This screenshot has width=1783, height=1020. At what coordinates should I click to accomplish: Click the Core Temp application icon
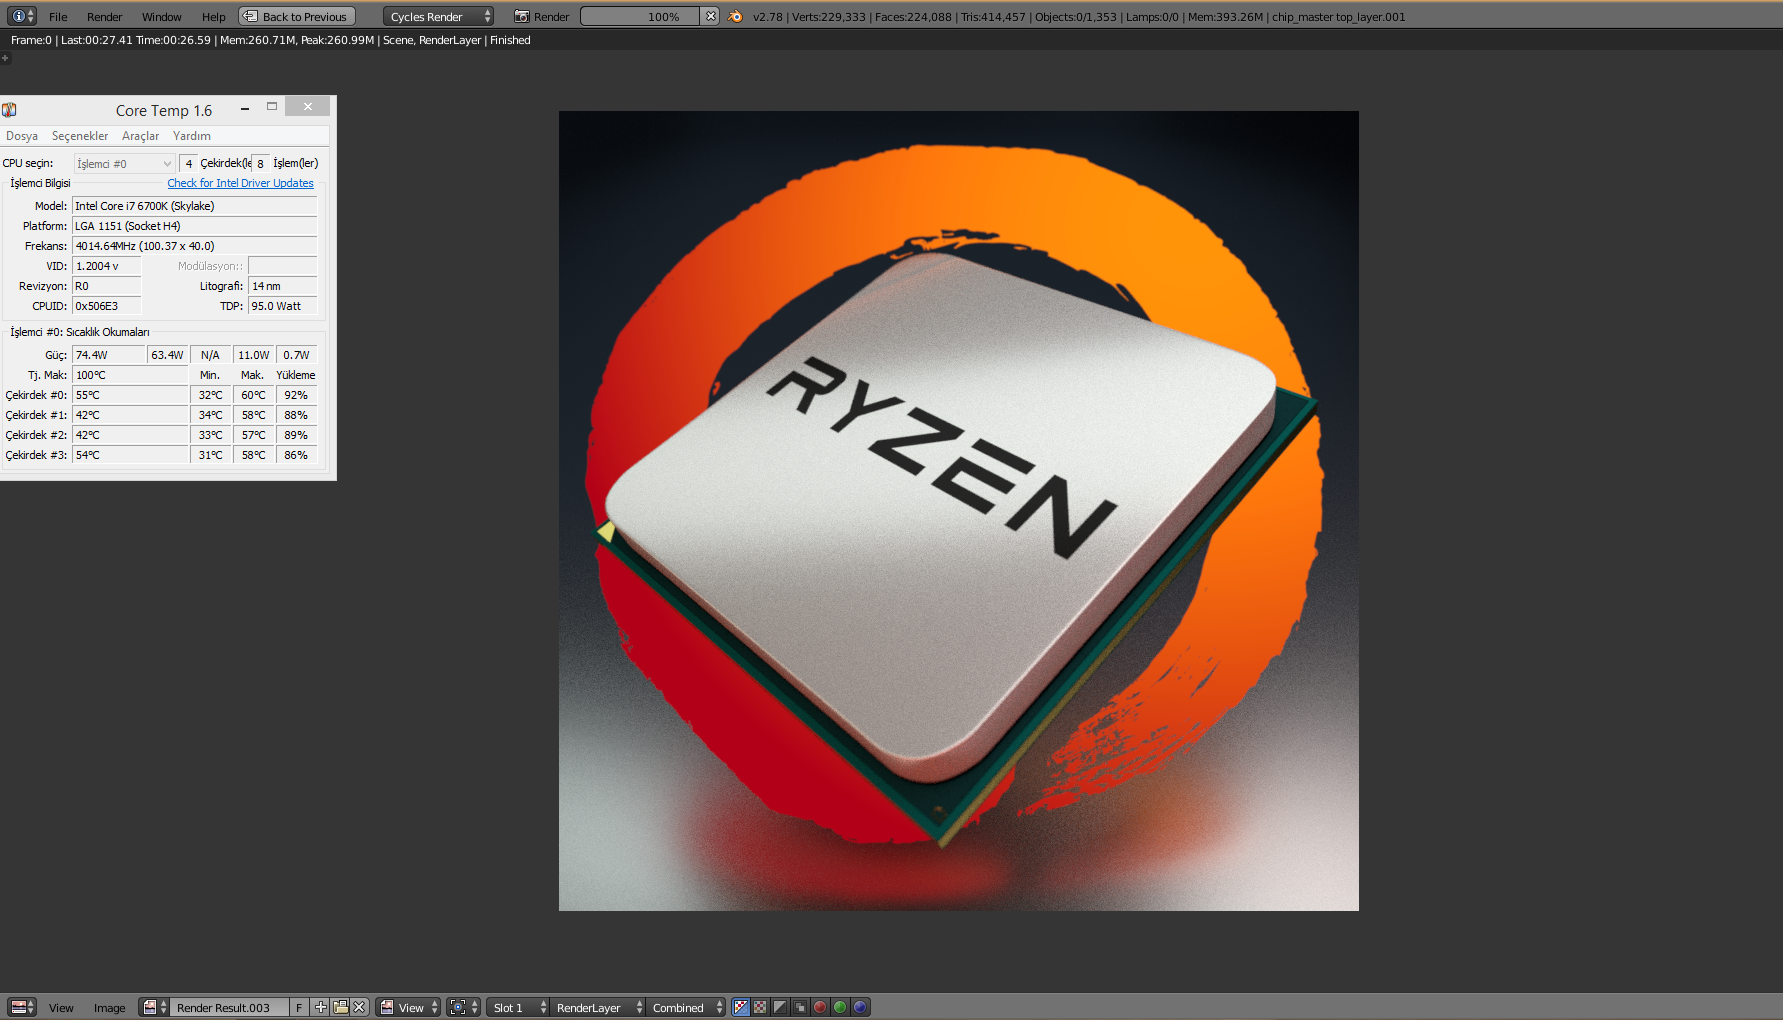(9, 109)
